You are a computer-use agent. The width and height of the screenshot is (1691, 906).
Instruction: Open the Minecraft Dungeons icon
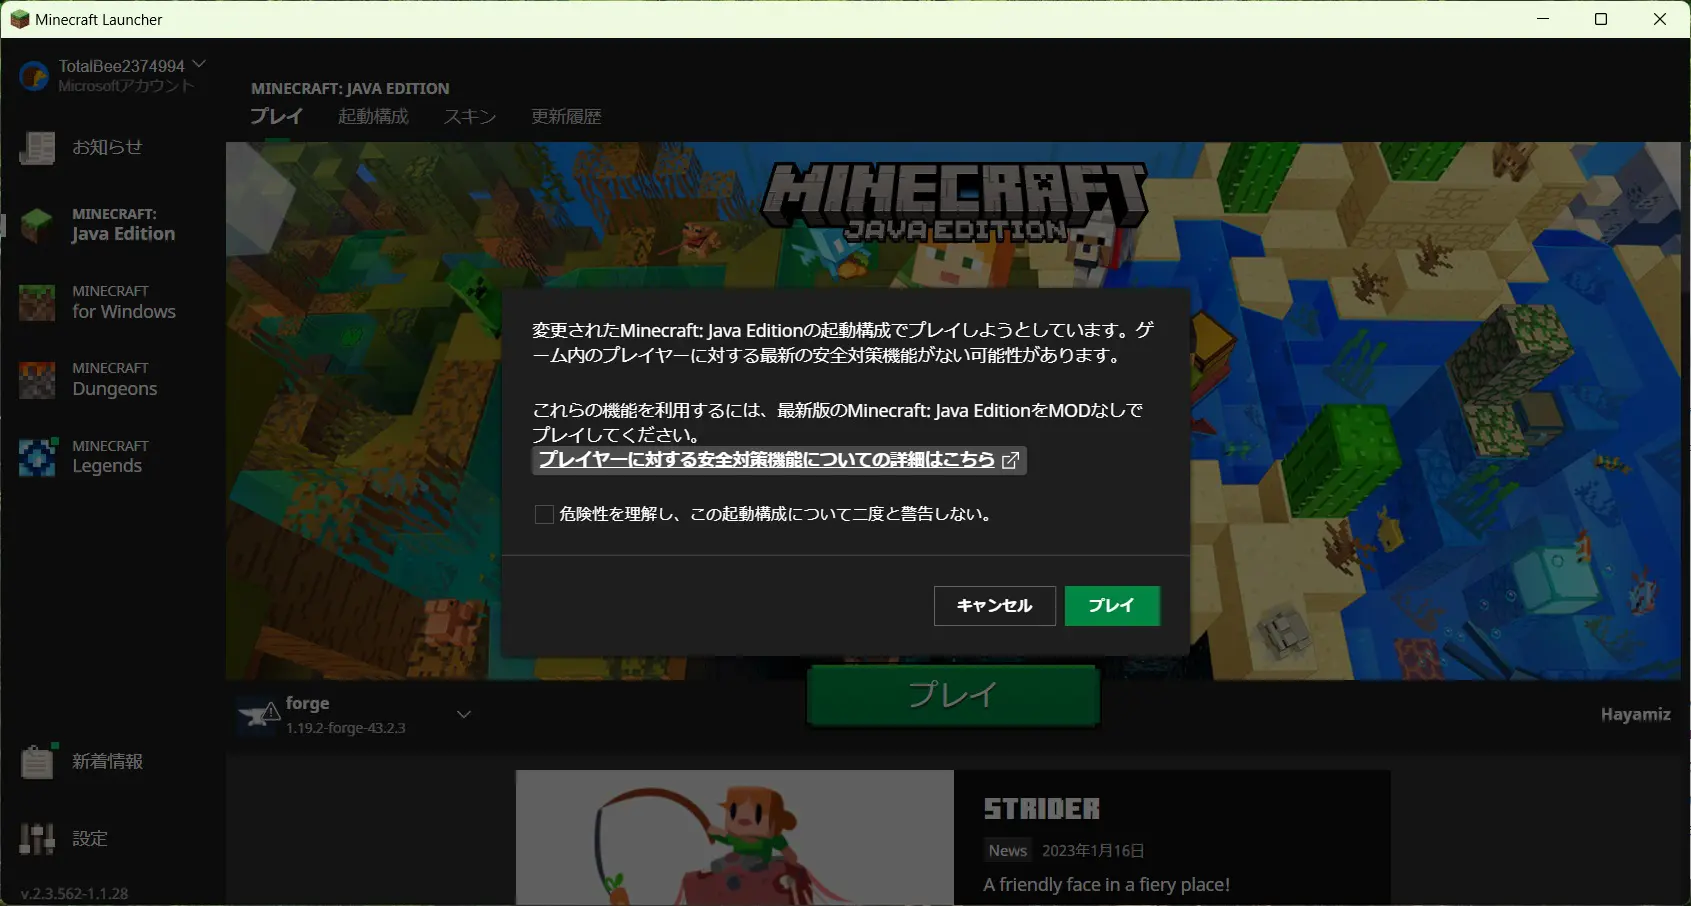pyautogui.click(x=38, y=380)
